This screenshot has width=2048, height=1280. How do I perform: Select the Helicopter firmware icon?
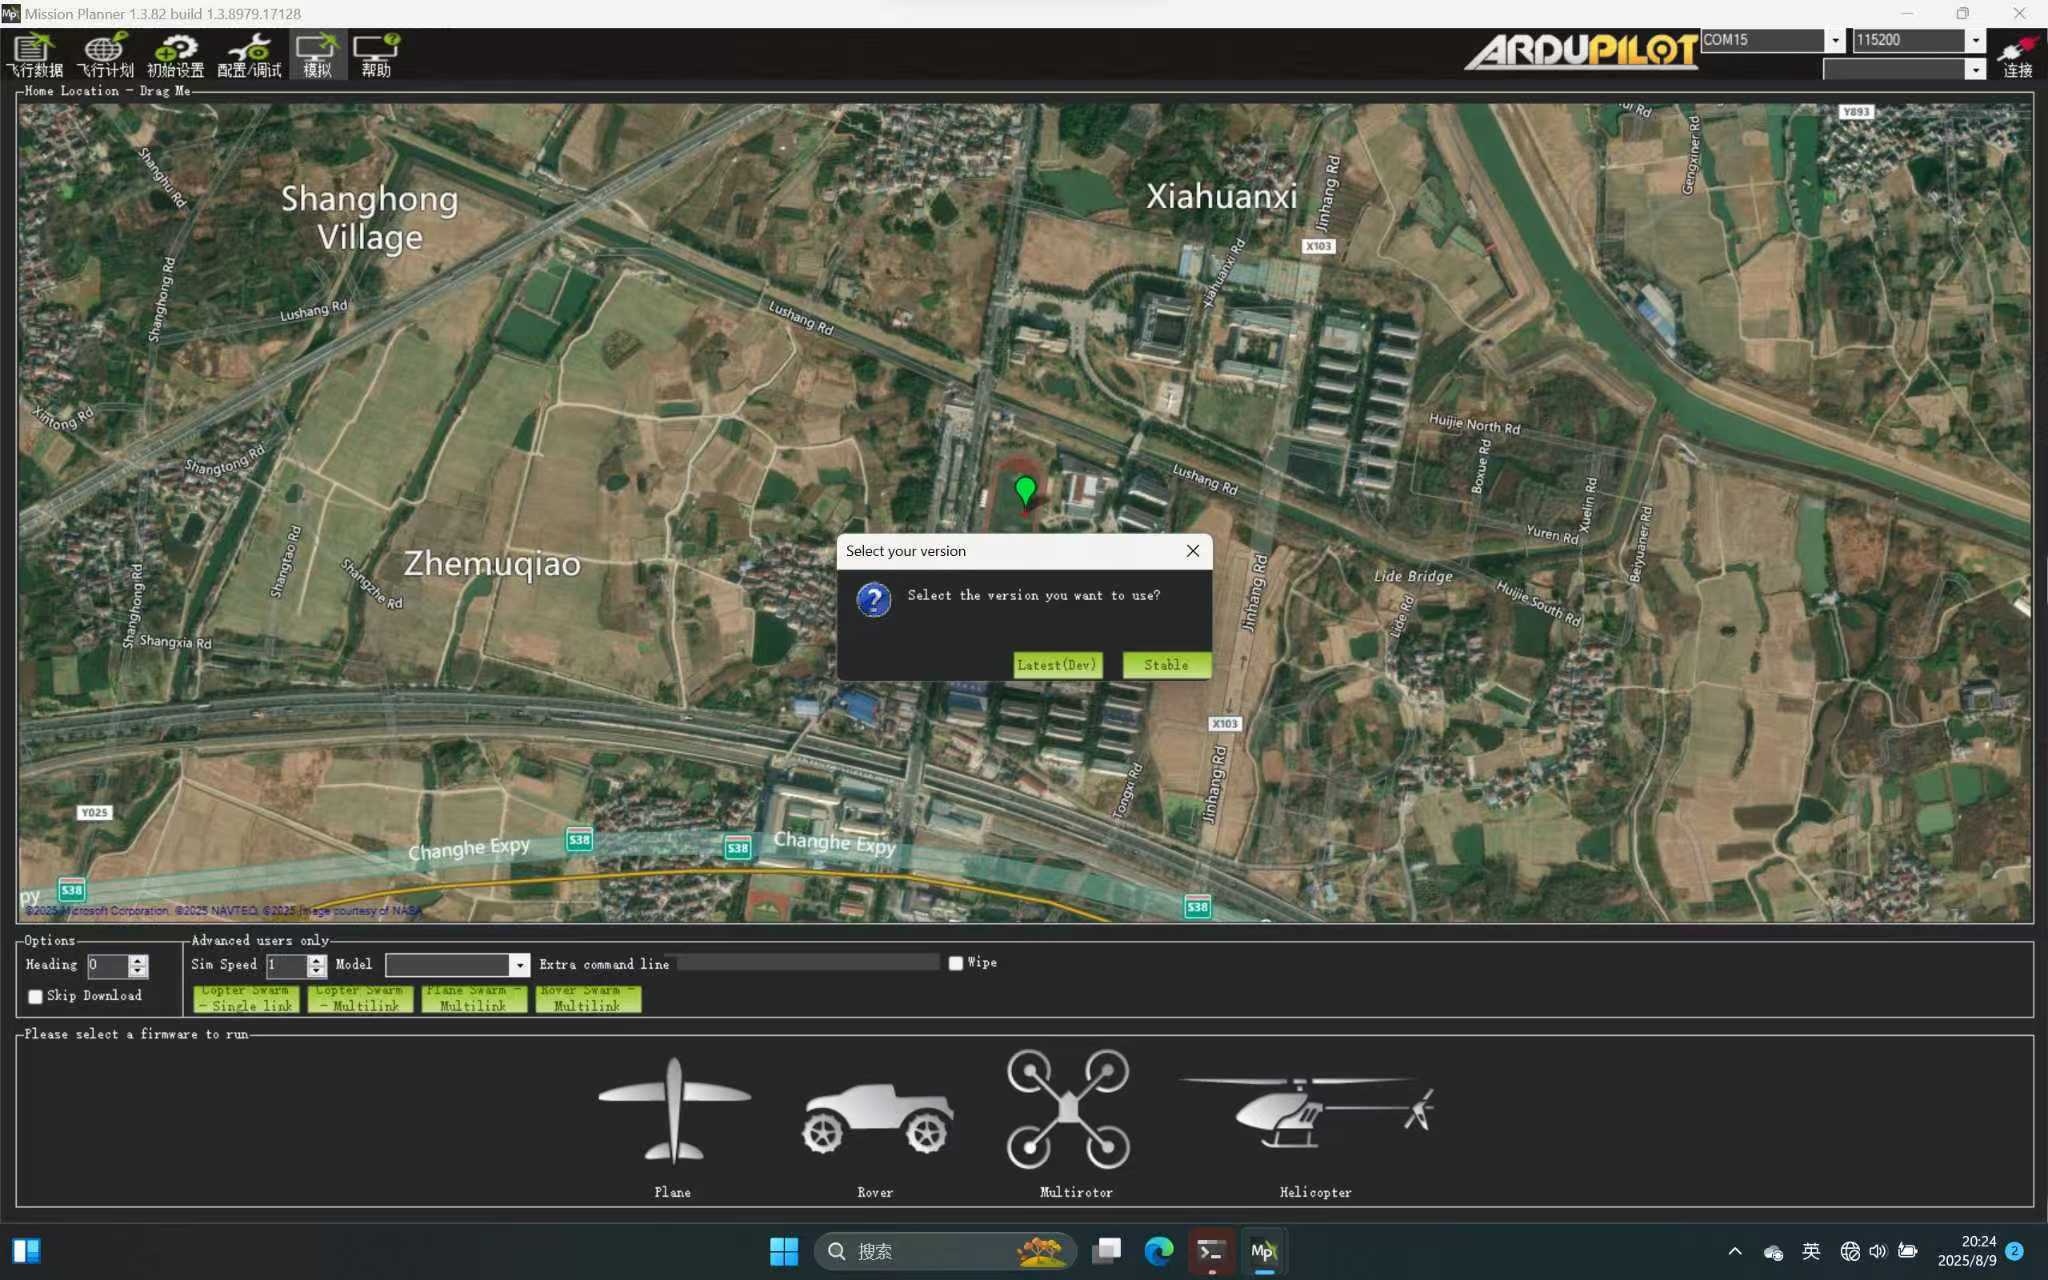(x=1308, y=1111)
